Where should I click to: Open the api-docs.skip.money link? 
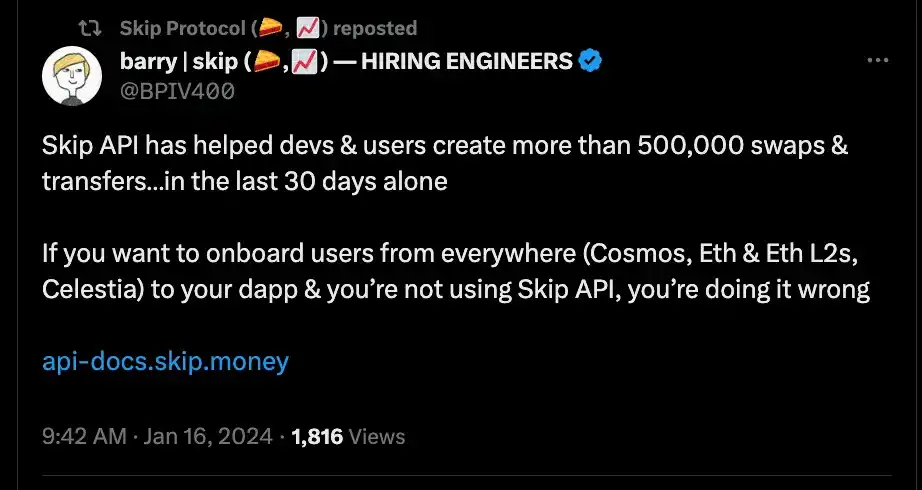(165, 360)
